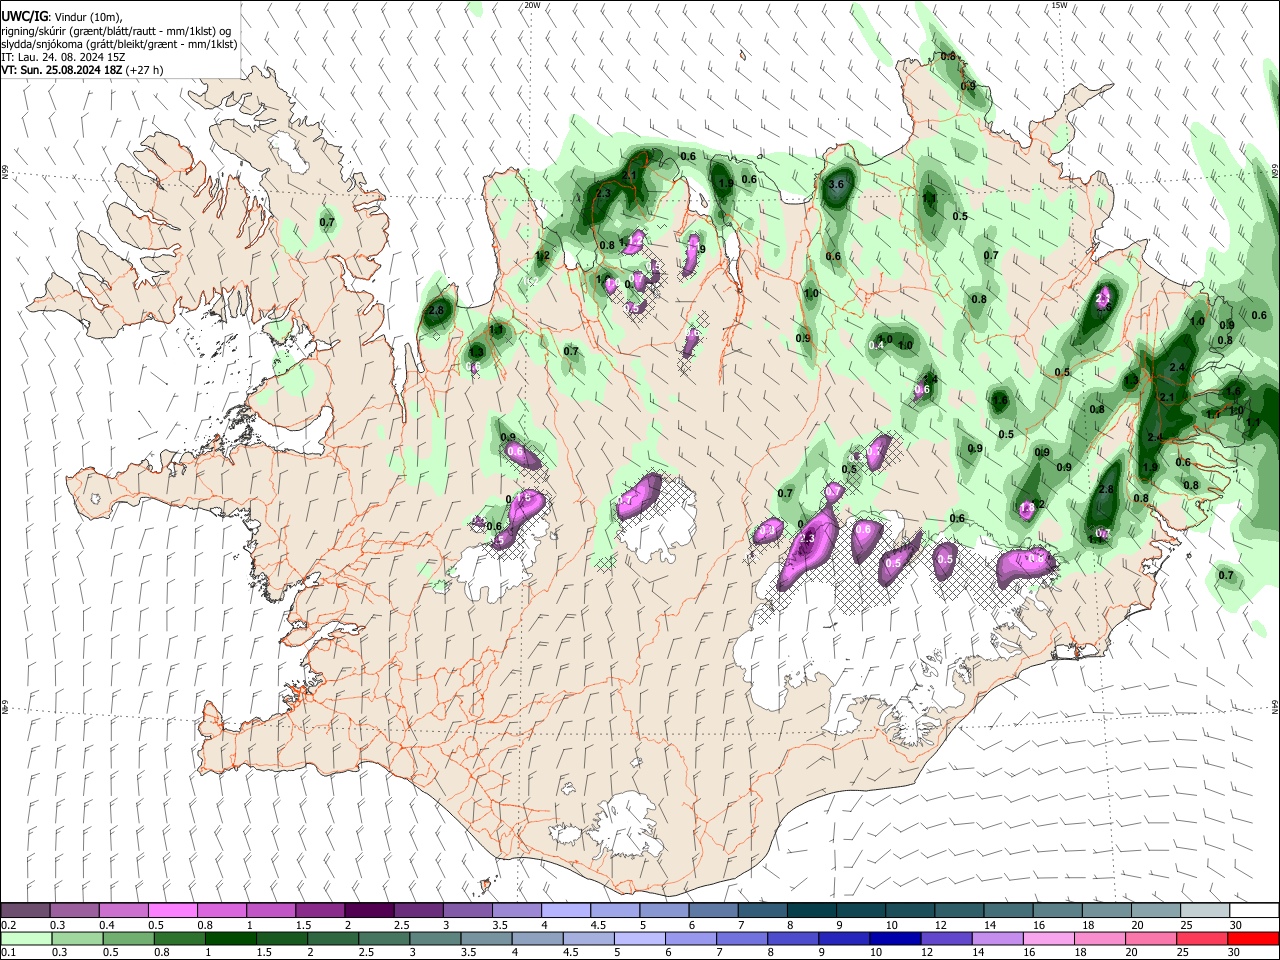Viewport: 1280px width, 960px height.
Task: Select the pale lavender 5 swatch on the rain scale
Action: tap(640, 938)
